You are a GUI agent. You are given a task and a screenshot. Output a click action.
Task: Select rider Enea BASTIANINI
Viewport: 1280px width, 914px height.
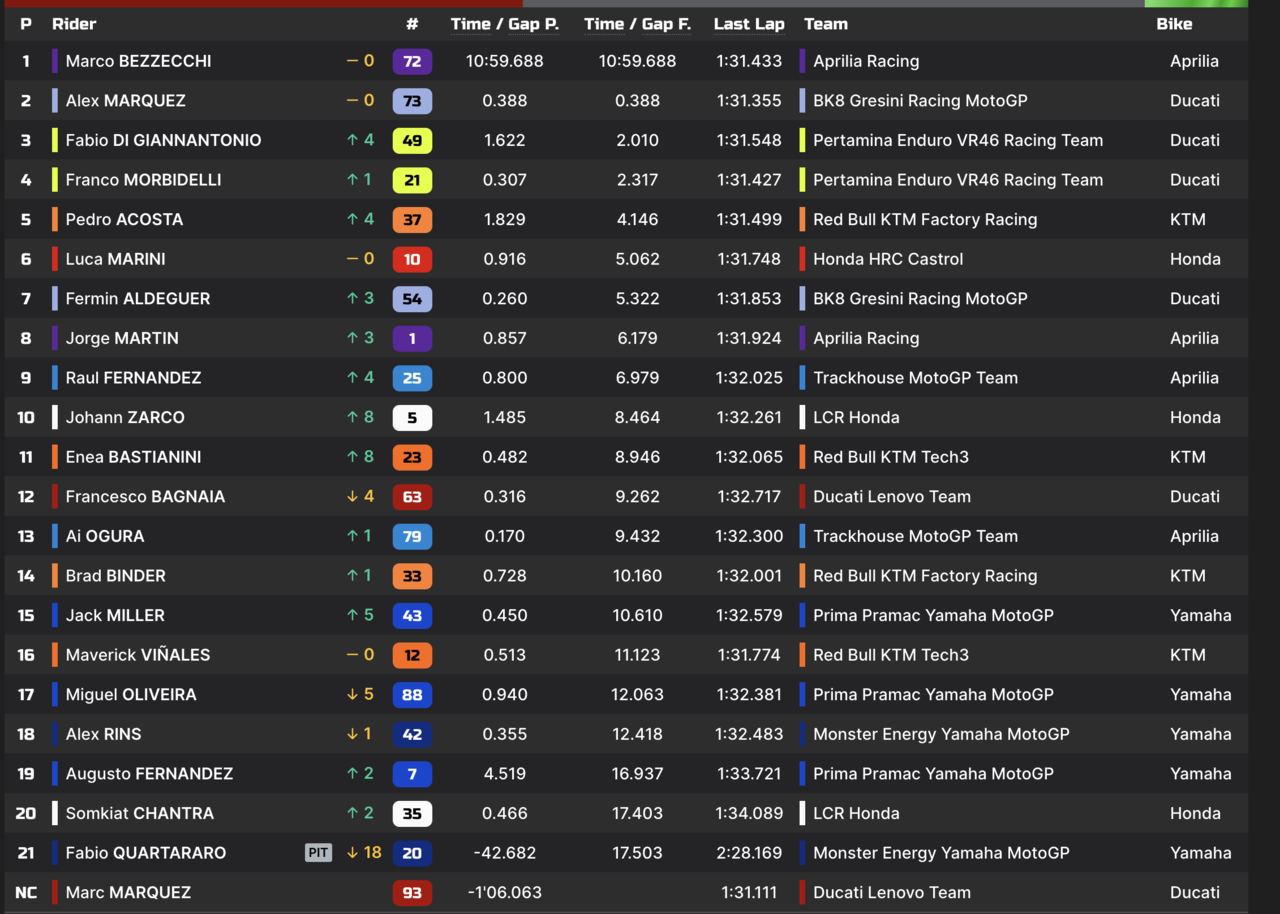[133, 457]
